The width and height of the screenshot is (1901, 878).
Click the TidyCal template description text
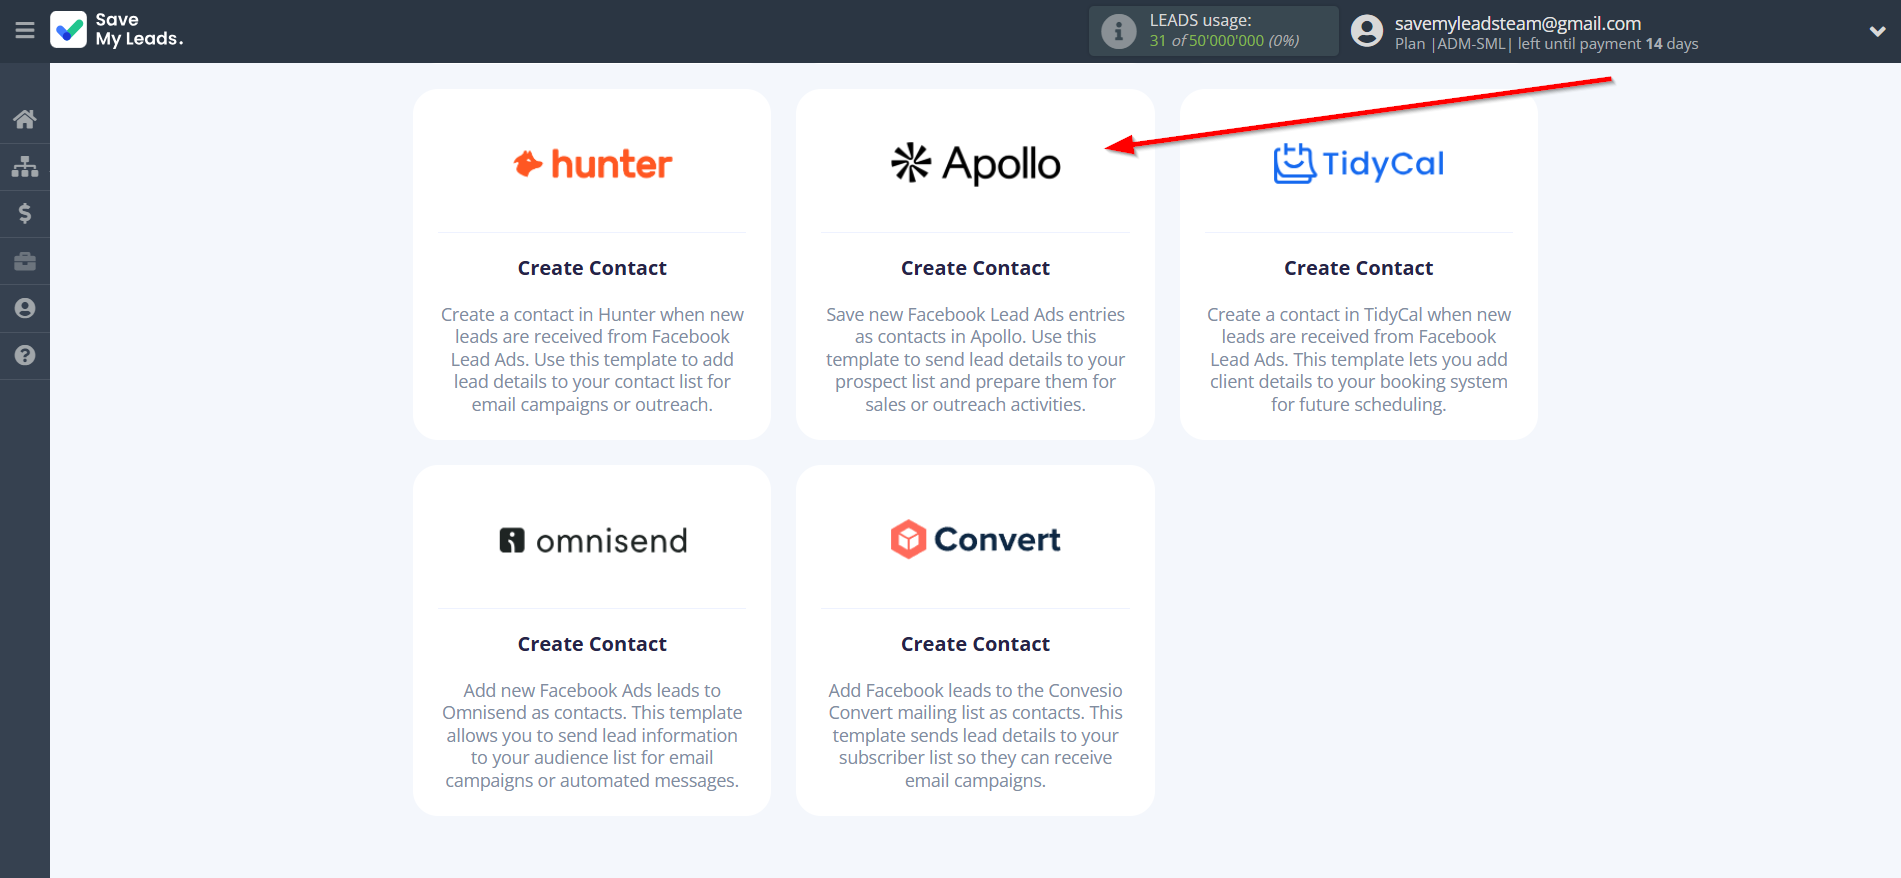click(1358, 359)
